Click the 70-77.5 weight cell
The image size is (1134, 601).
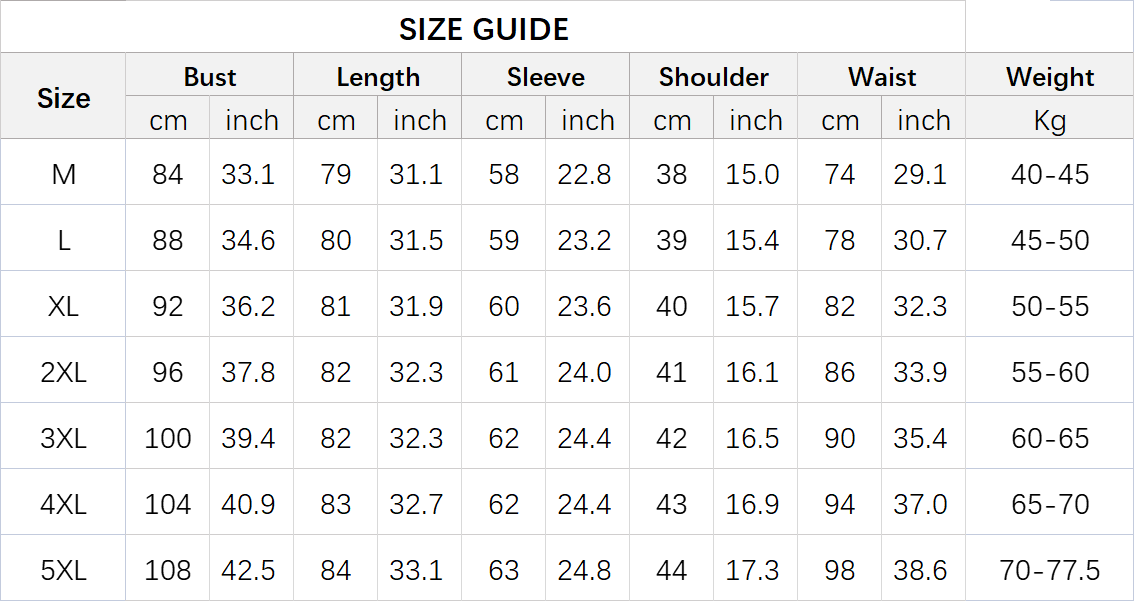tap(1050, 571)
